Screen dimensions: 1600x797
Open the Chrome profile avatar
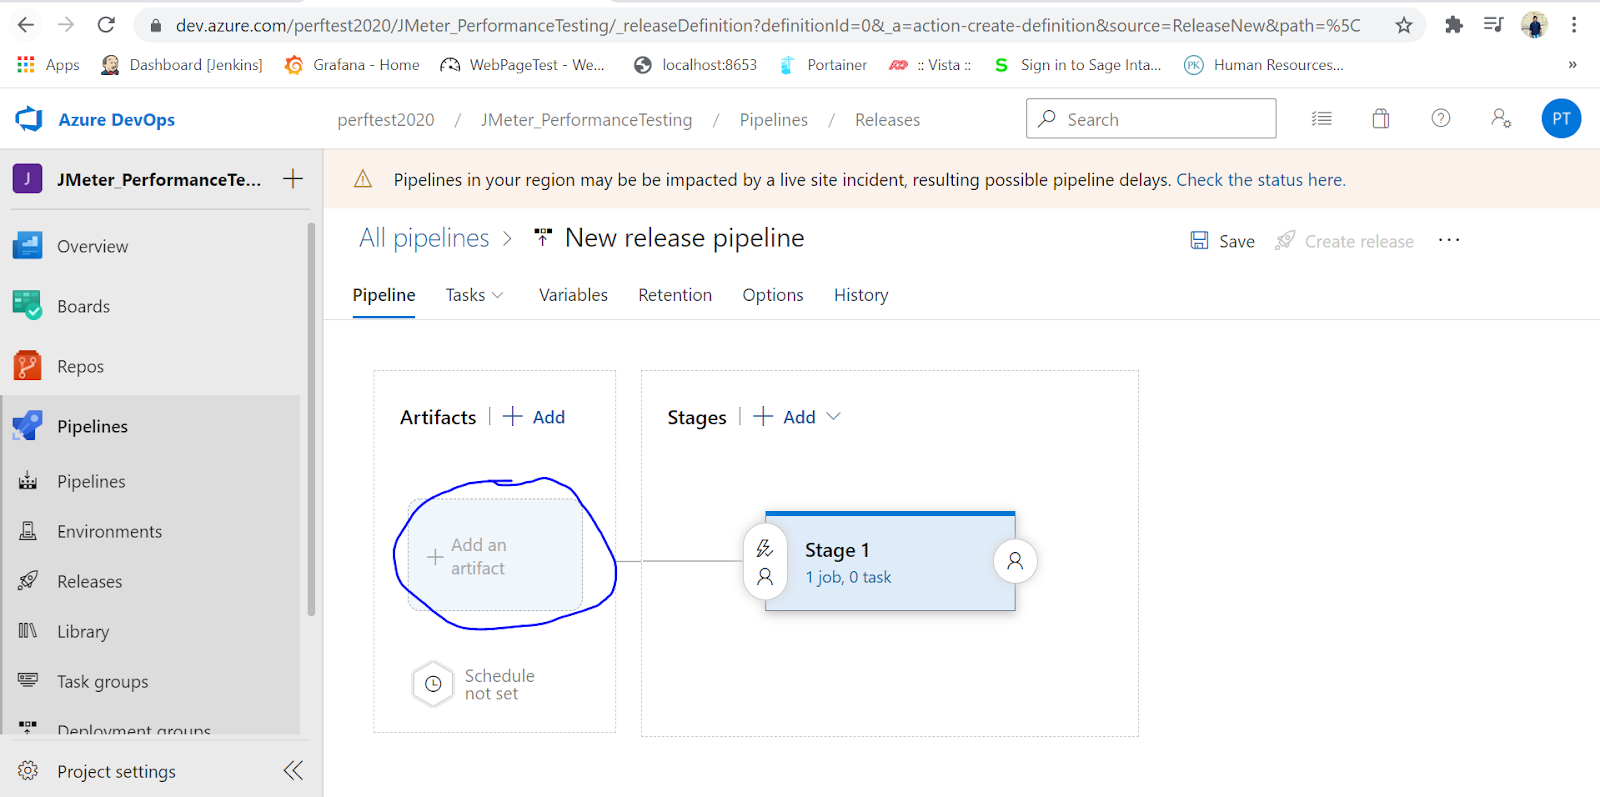click(x=1534, y=25)
